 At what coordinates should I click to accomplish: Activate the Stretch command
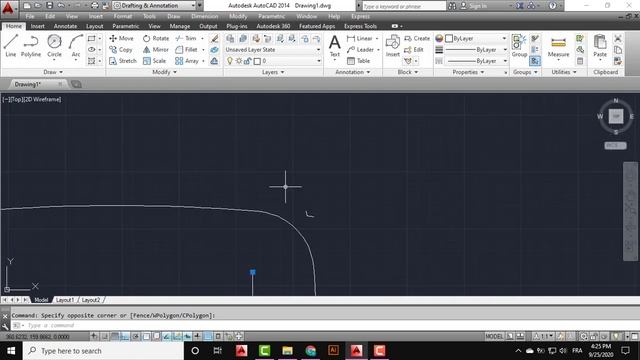(123, 61)
